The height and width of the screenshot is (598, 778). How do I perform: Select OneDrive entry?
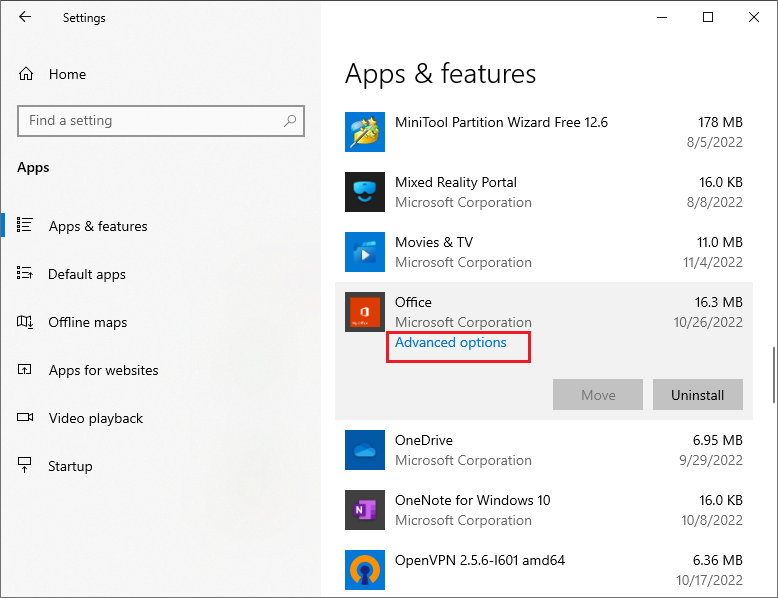tap(424, 440)
